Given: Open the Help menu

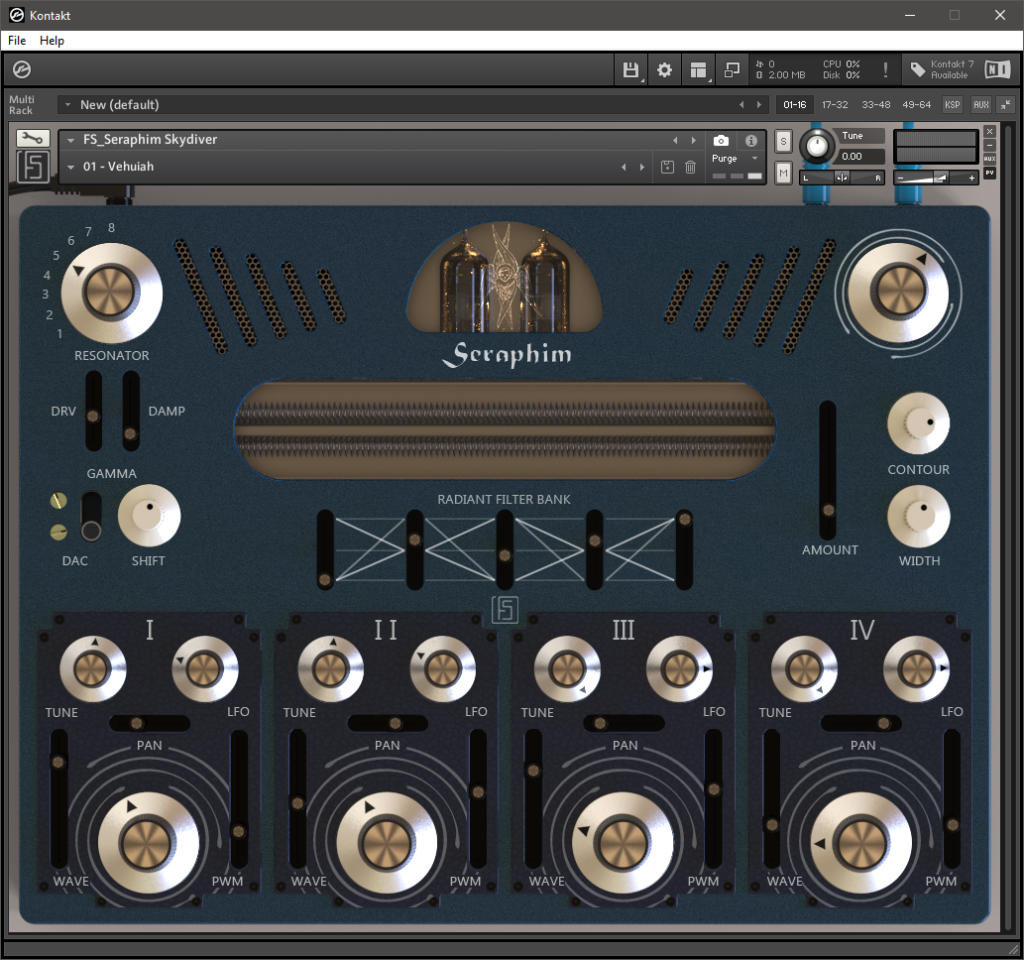Looking at the screenshot, I should pyautogui.click(x=52, y=40).
